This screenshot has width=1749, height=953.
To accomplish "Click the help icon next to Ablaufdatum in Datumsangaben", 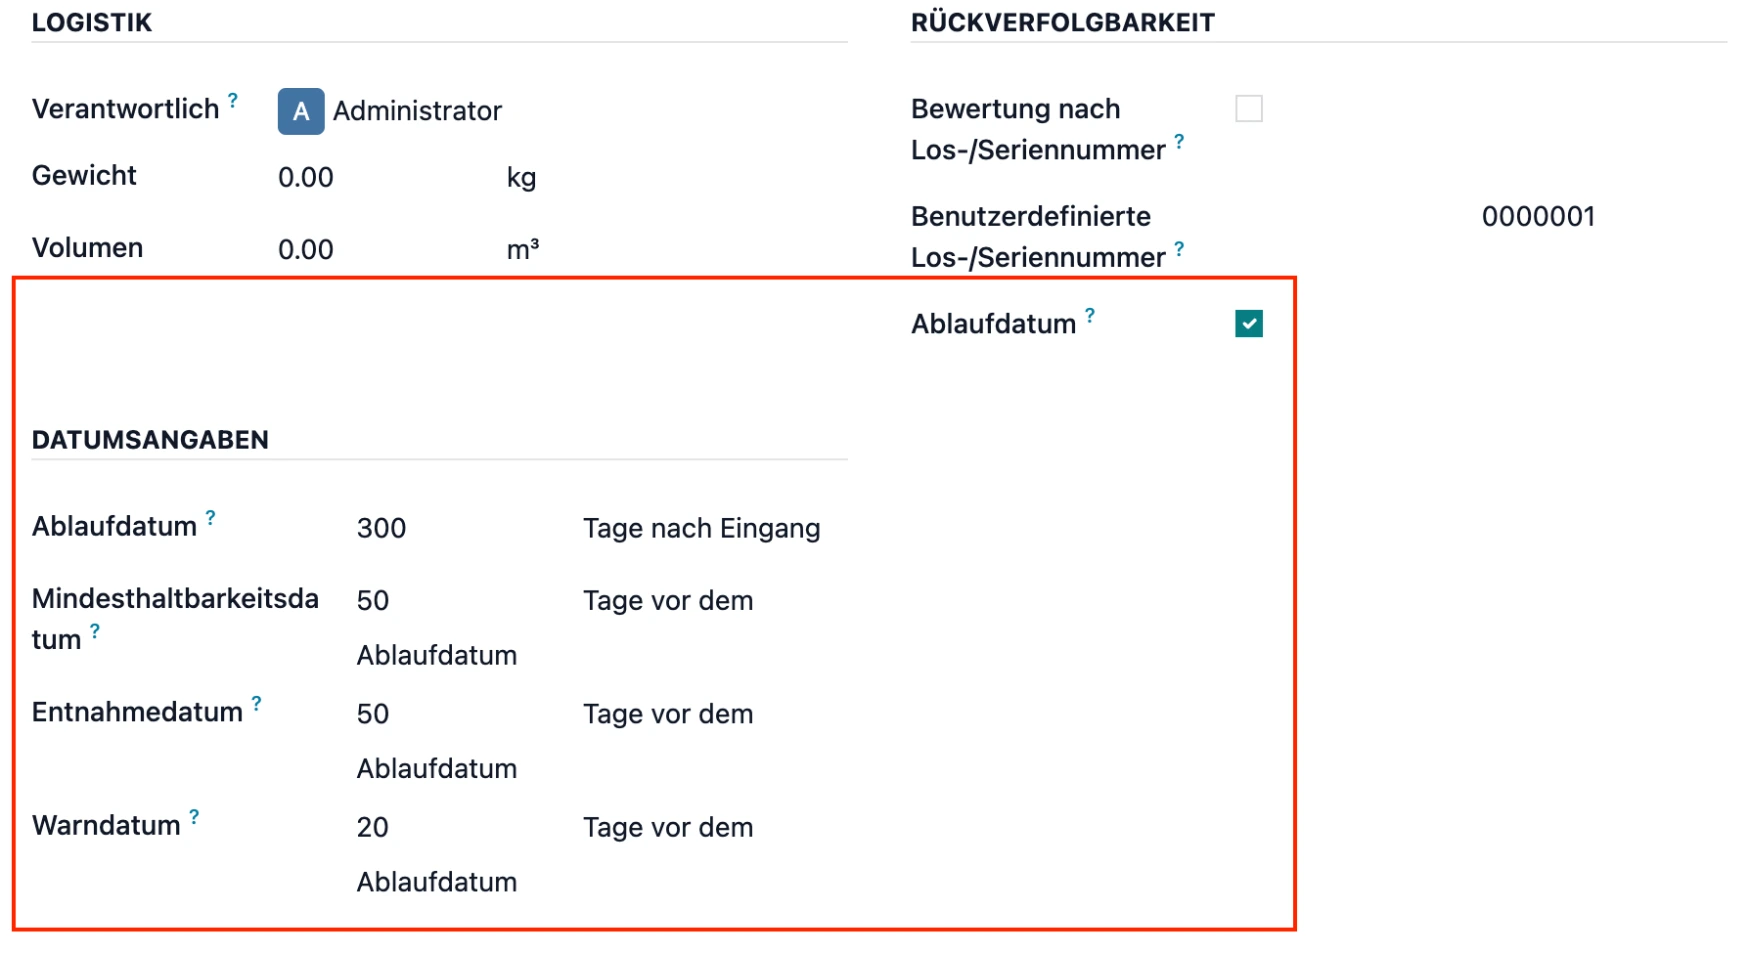I will tap(210, 517).
